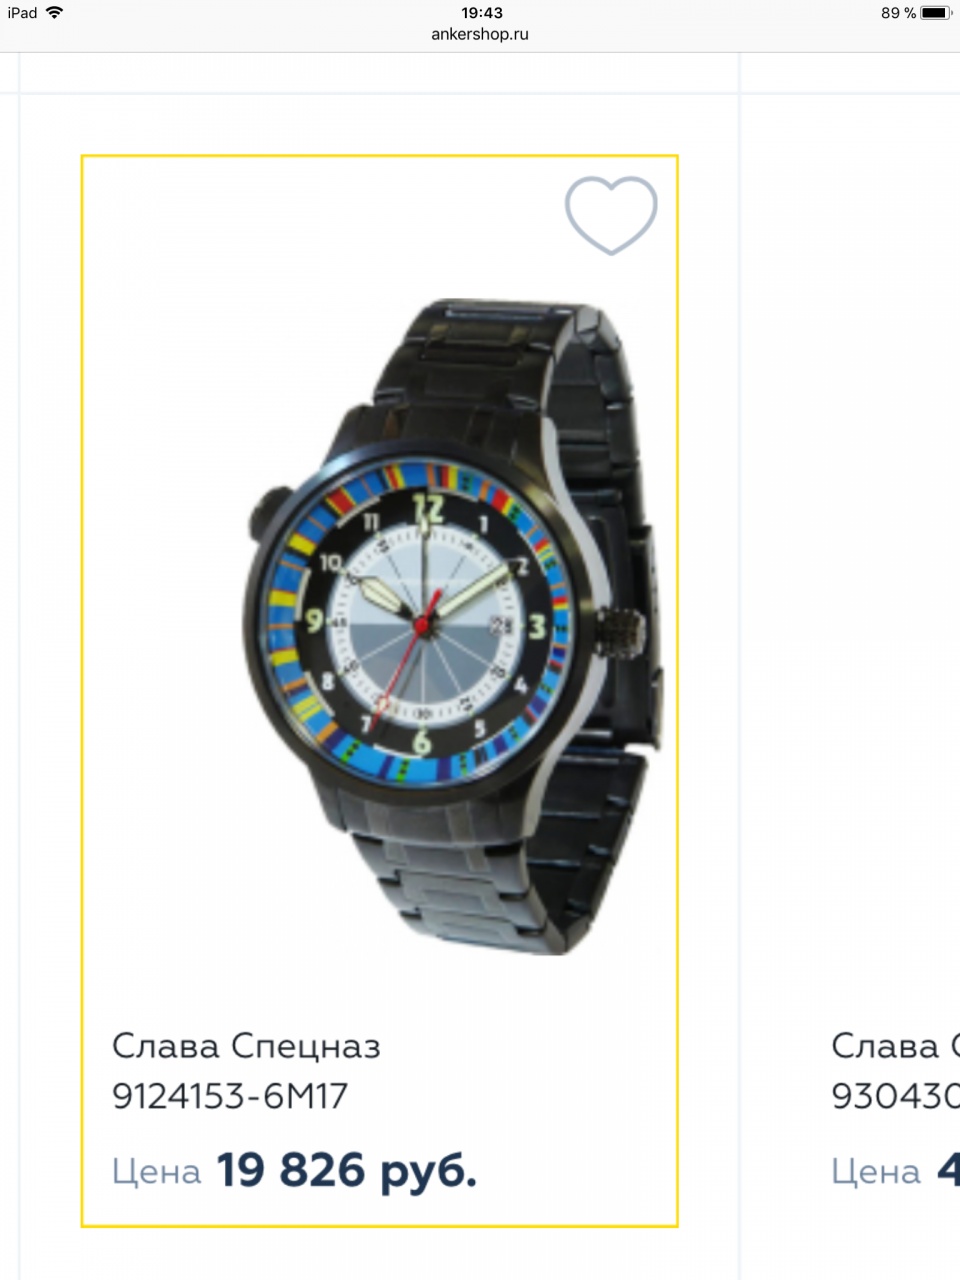Tap the date window on the dial
The height and width of the screenshot is (1280, 960).
pos(501,625)
